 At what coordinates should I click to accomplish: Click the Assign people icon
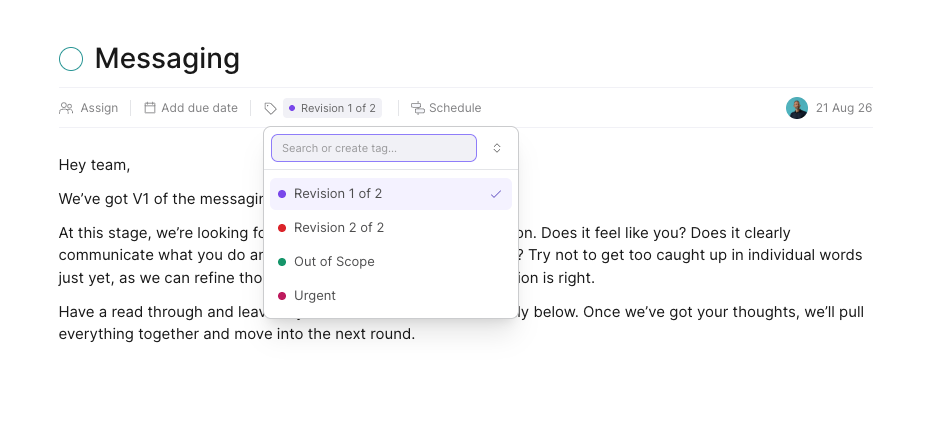pyautogui.click(x=66, y=108)
